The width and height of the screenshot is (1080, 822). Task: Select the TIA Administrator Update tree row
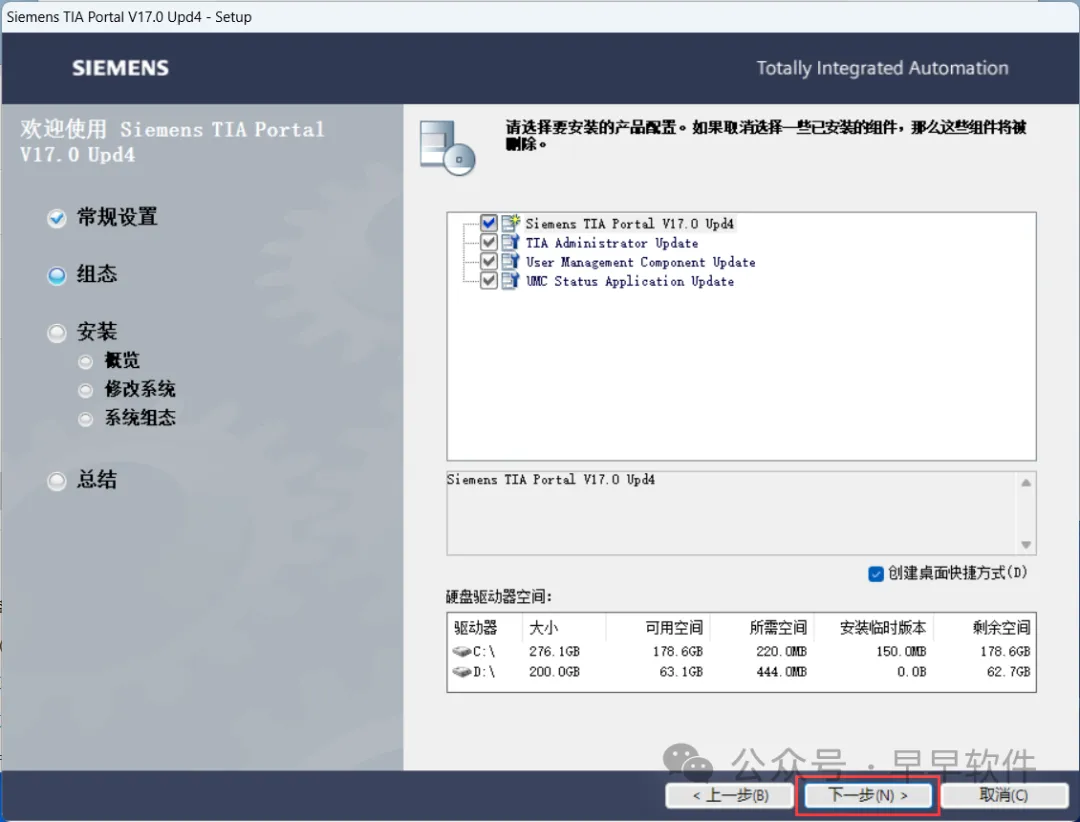pyautogui.click(x=612, y=243)
